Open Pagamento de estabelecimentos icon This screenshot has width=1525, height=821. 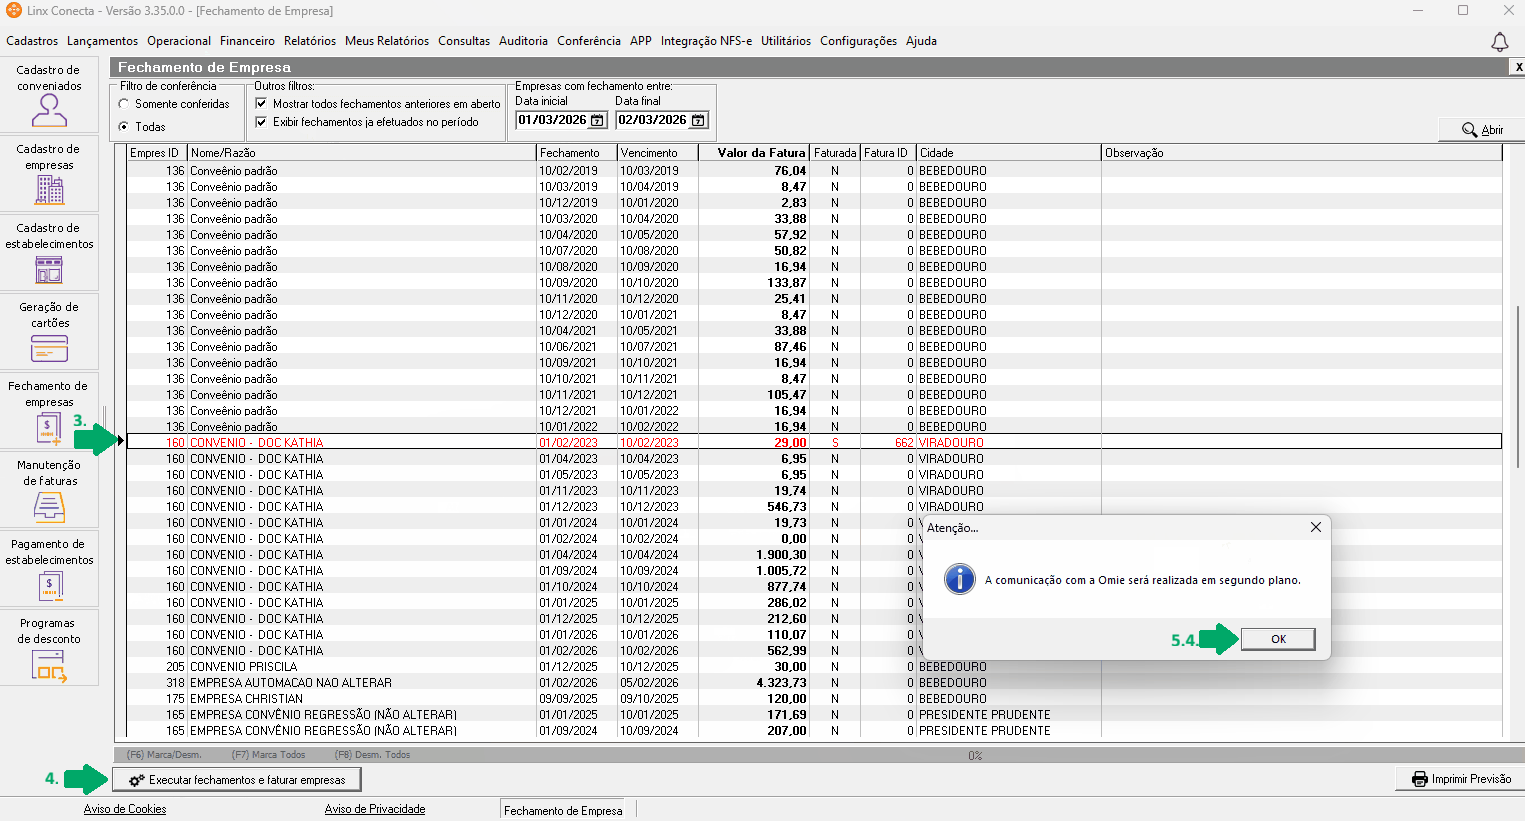49,585
